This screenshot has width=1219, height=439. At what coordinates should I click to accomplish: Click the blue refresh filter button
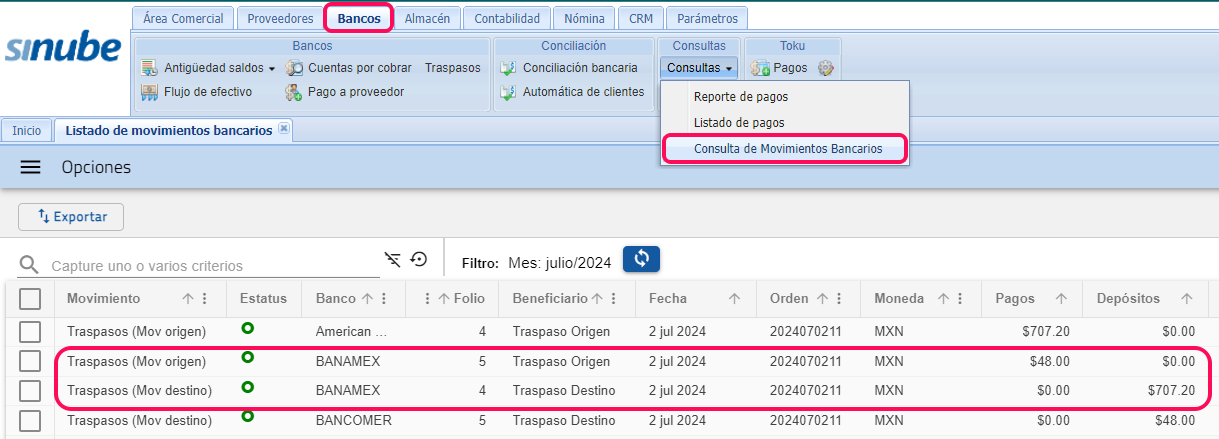point(641,259)
